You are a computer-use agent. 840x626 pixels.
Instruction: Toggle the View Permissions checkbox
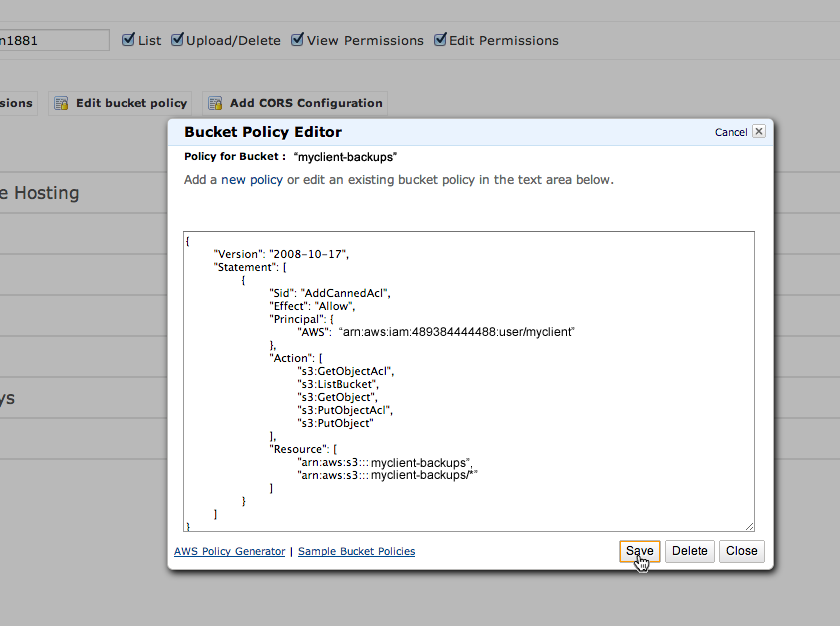click(x=297, y=40)
